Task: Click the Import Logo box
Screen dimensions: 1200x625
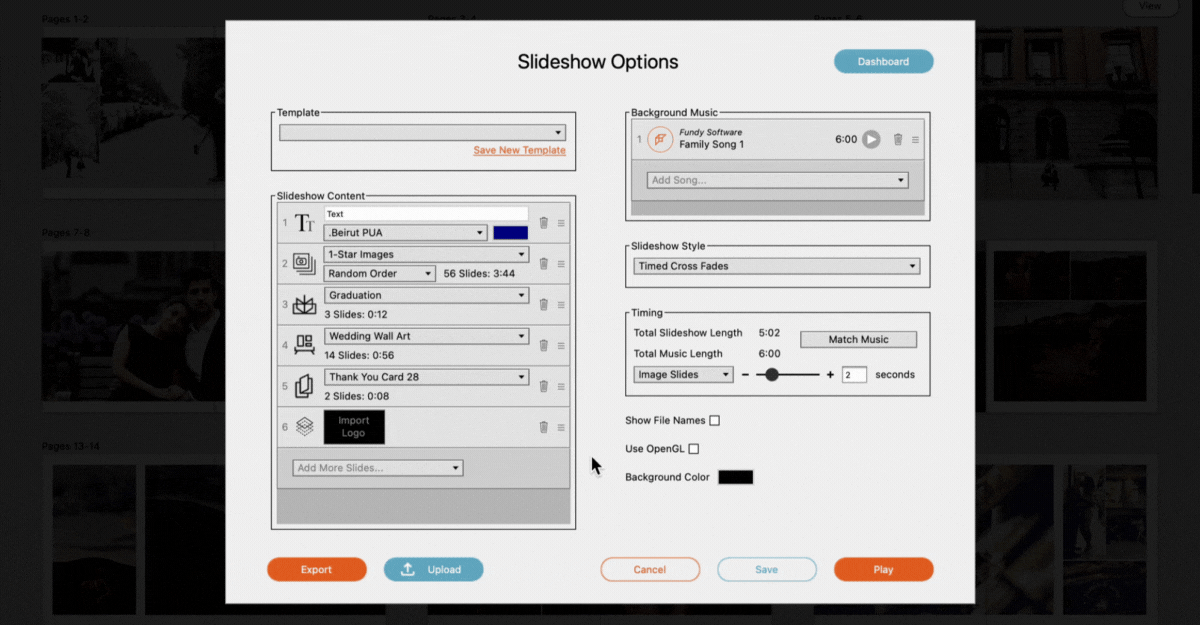Action: pos(354,427)
